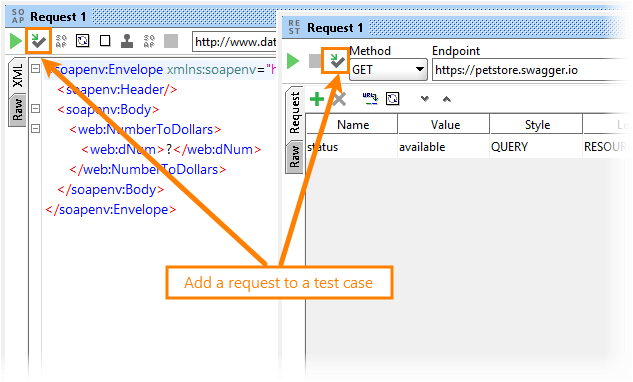Recreate default request in SOAP toolbar
The width and height of the screenshot is (633, 382).
click(83, 41)
